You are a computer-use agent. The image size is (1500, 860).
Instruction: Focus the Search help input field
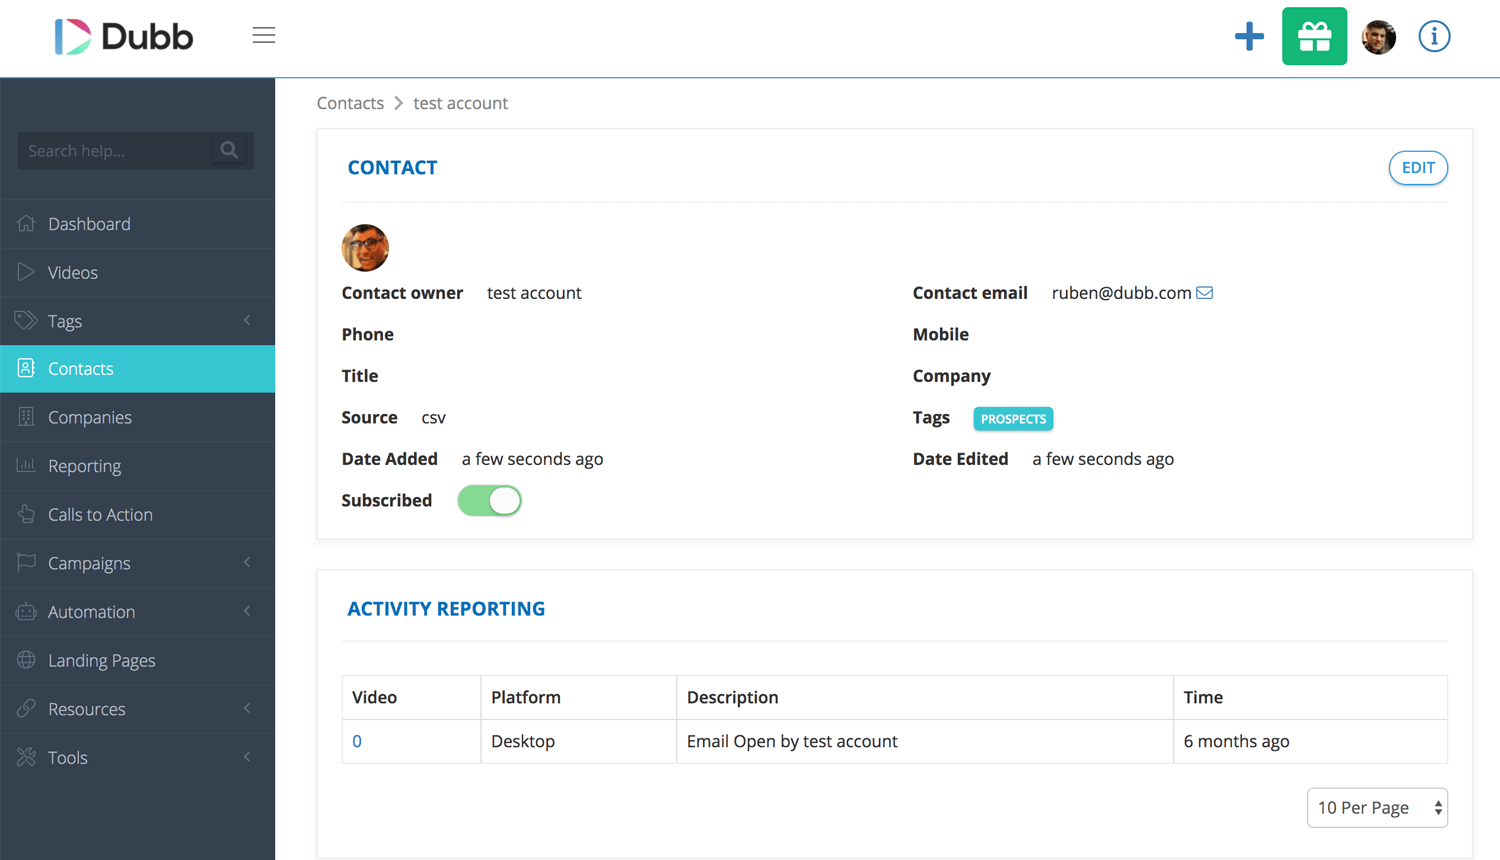(116, 151)
